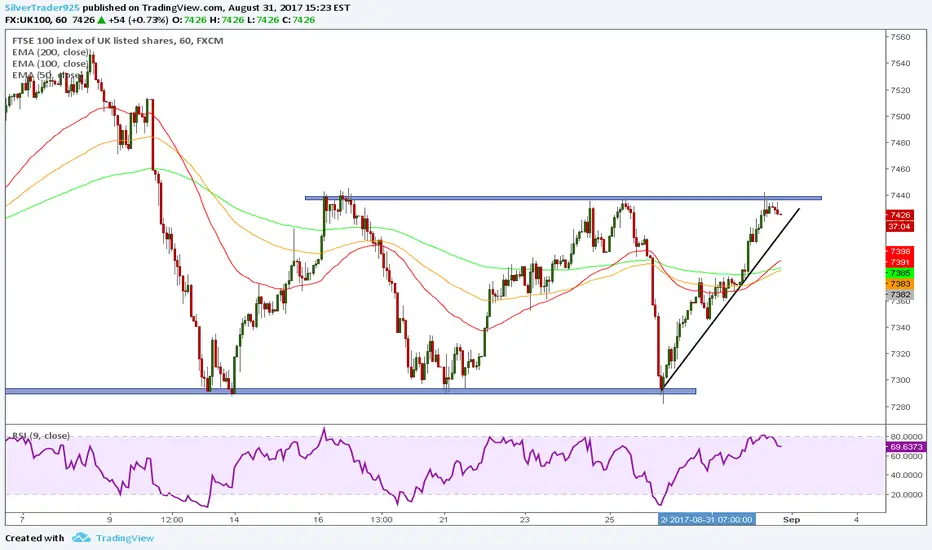Click the red 7426 current price tag
This screenshot has width=932, height=550.
(900, 215)
